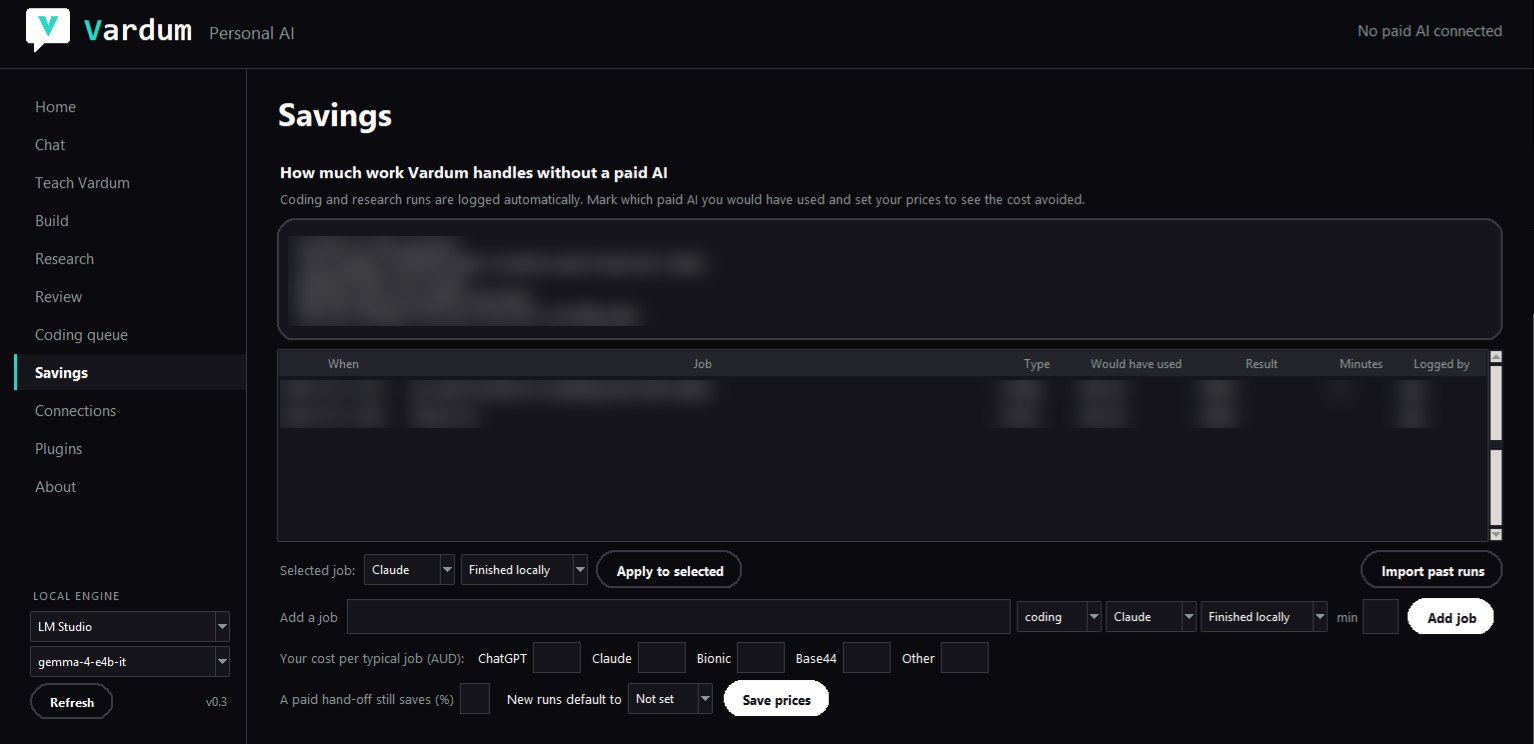Click the Other cost field
Viewport: 1534px width, 744px height.
click(x=965, y=658)
